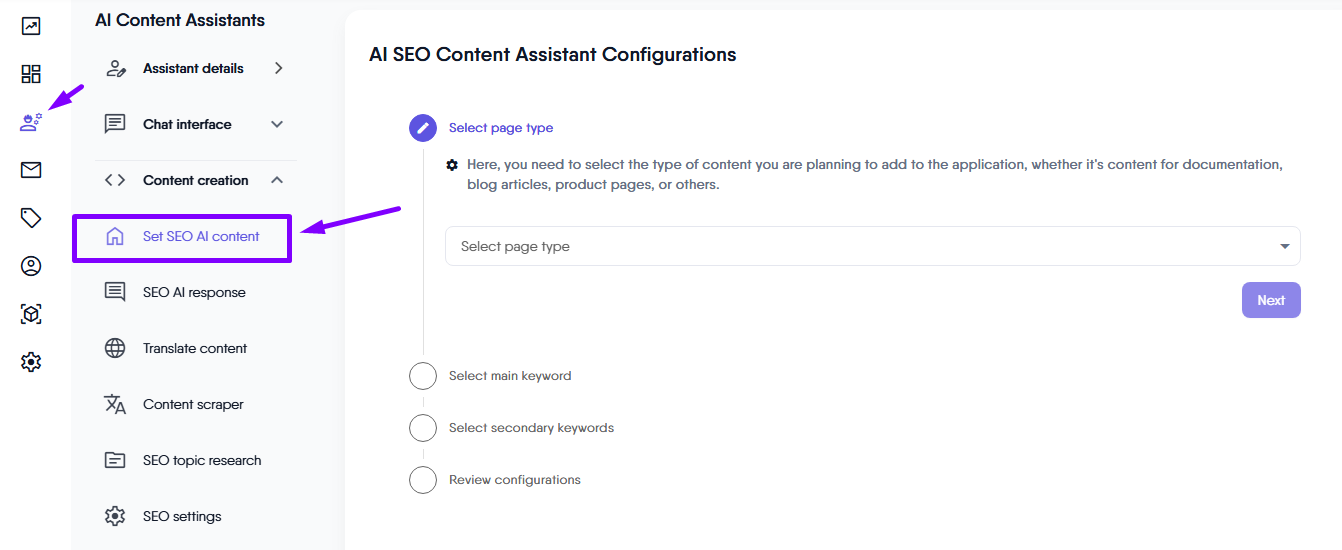Open the Content scraper page
Image resolution: width=1342 pixels, height=550 pixels.
coord(193,405)
